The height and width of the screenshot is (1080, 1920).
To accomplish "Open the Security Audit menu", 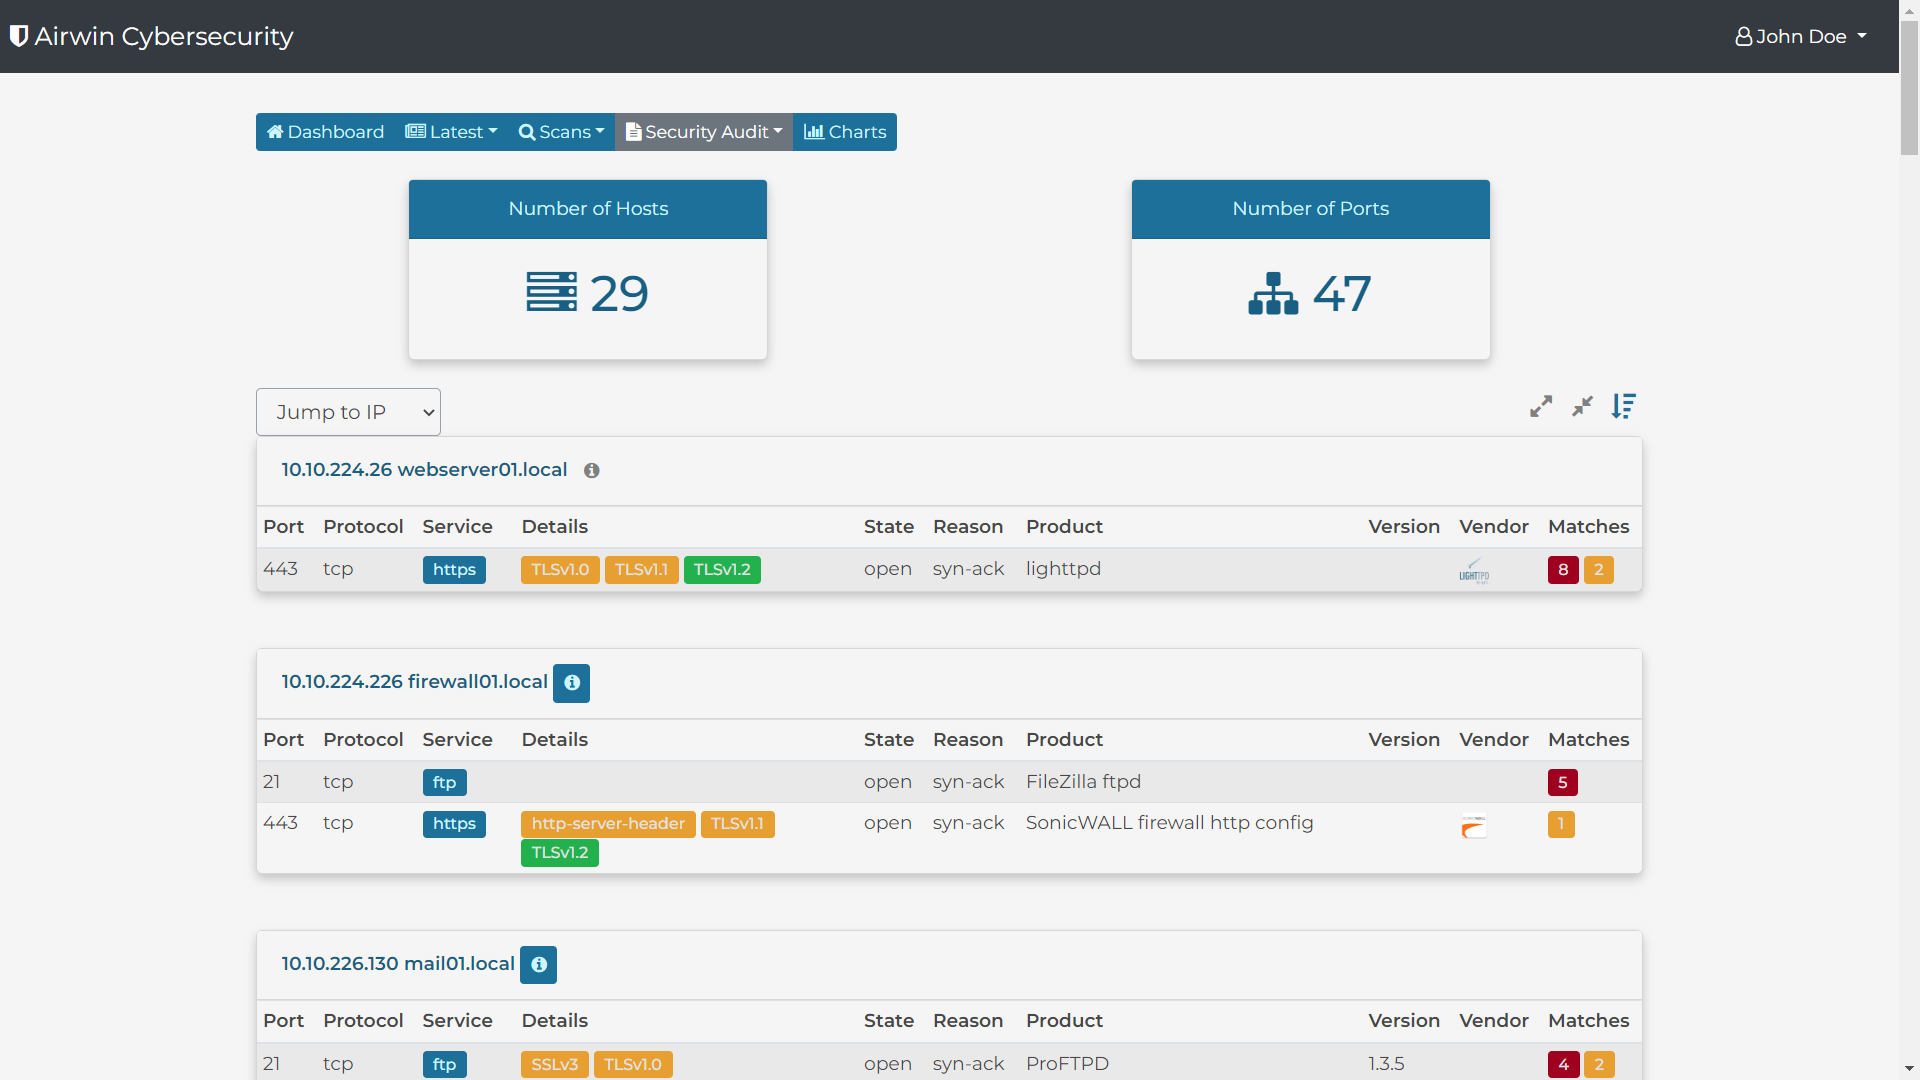I will coord(704,132).
